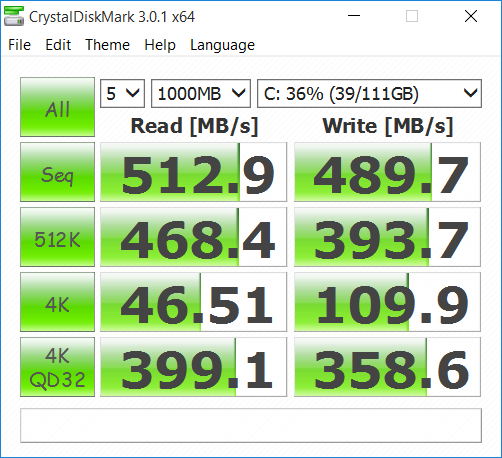The image size is (502, 458).
Task: Open the Theme menu
Action: pyautogui.click(x=107, y=45)
